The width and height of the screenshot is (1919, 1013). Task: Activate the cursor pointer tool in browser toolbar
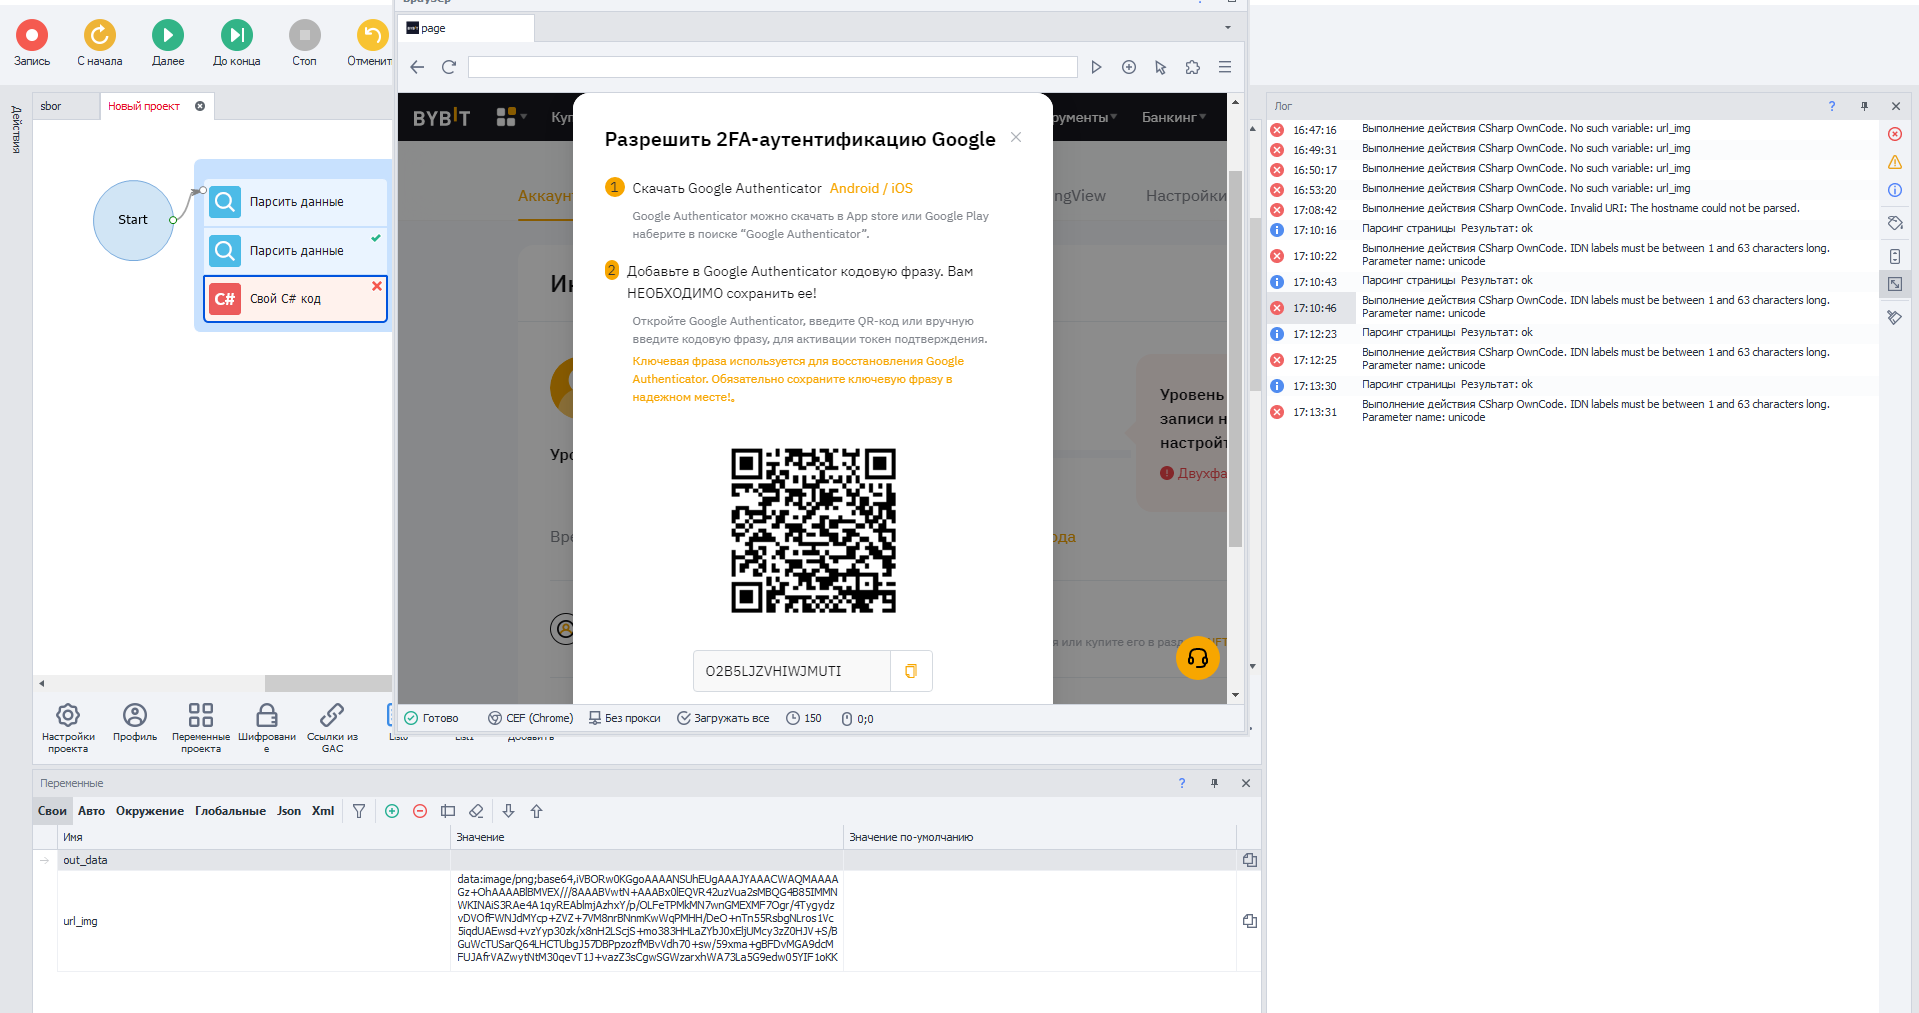coord(1160,67)
